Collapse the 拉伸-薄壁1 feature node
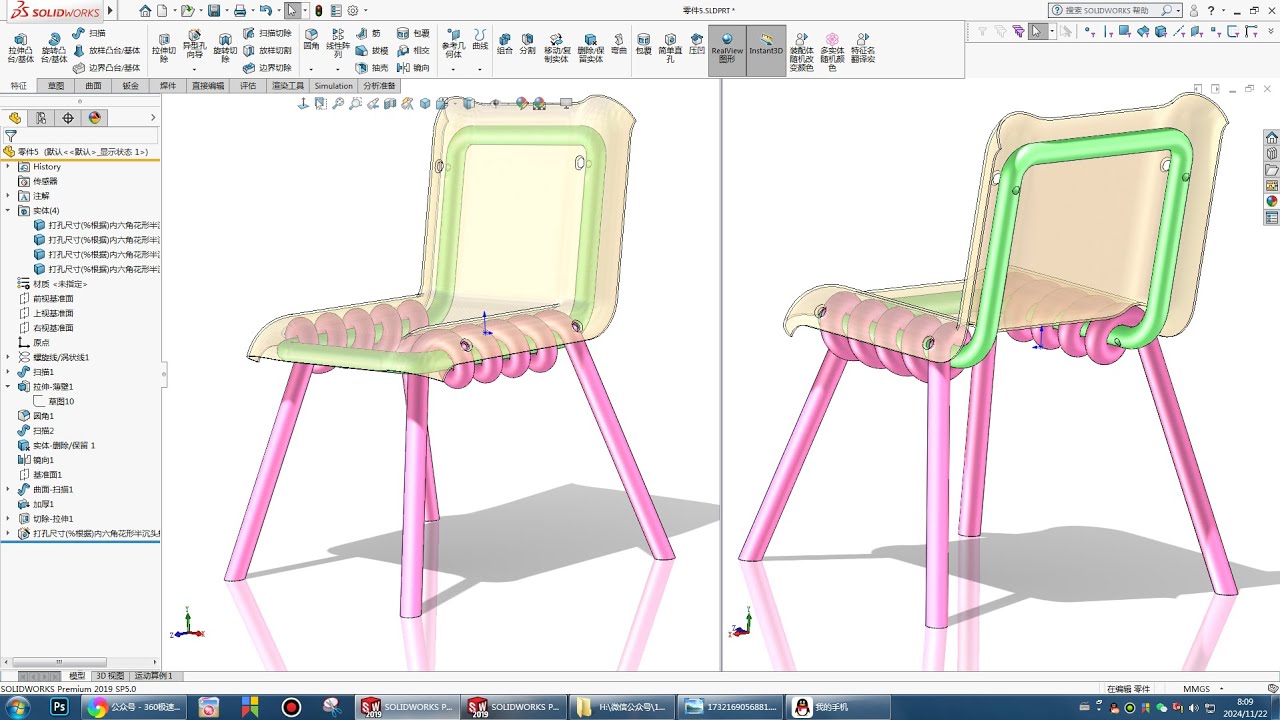The height and width of the screenshot is (720, 1280). (x=8, y=386)
